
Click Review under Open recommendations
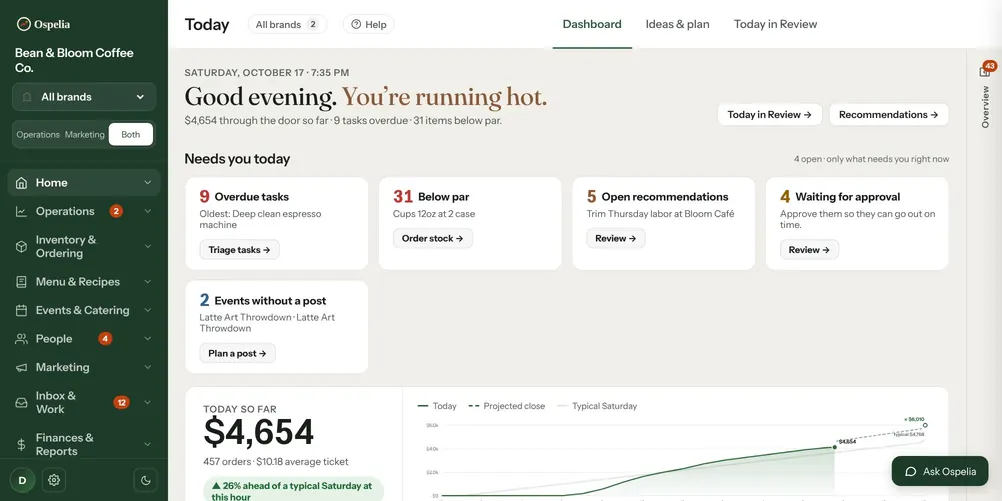[616, 238]
